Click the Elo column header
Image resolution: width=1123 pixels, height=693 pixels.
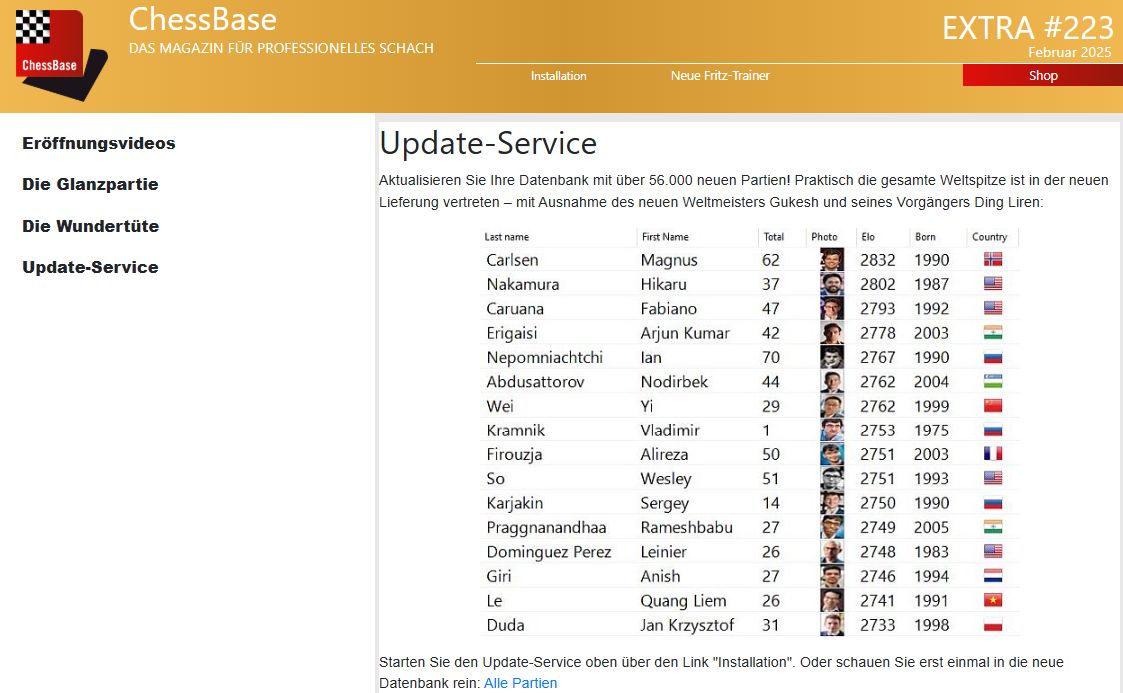pos(867,237)
